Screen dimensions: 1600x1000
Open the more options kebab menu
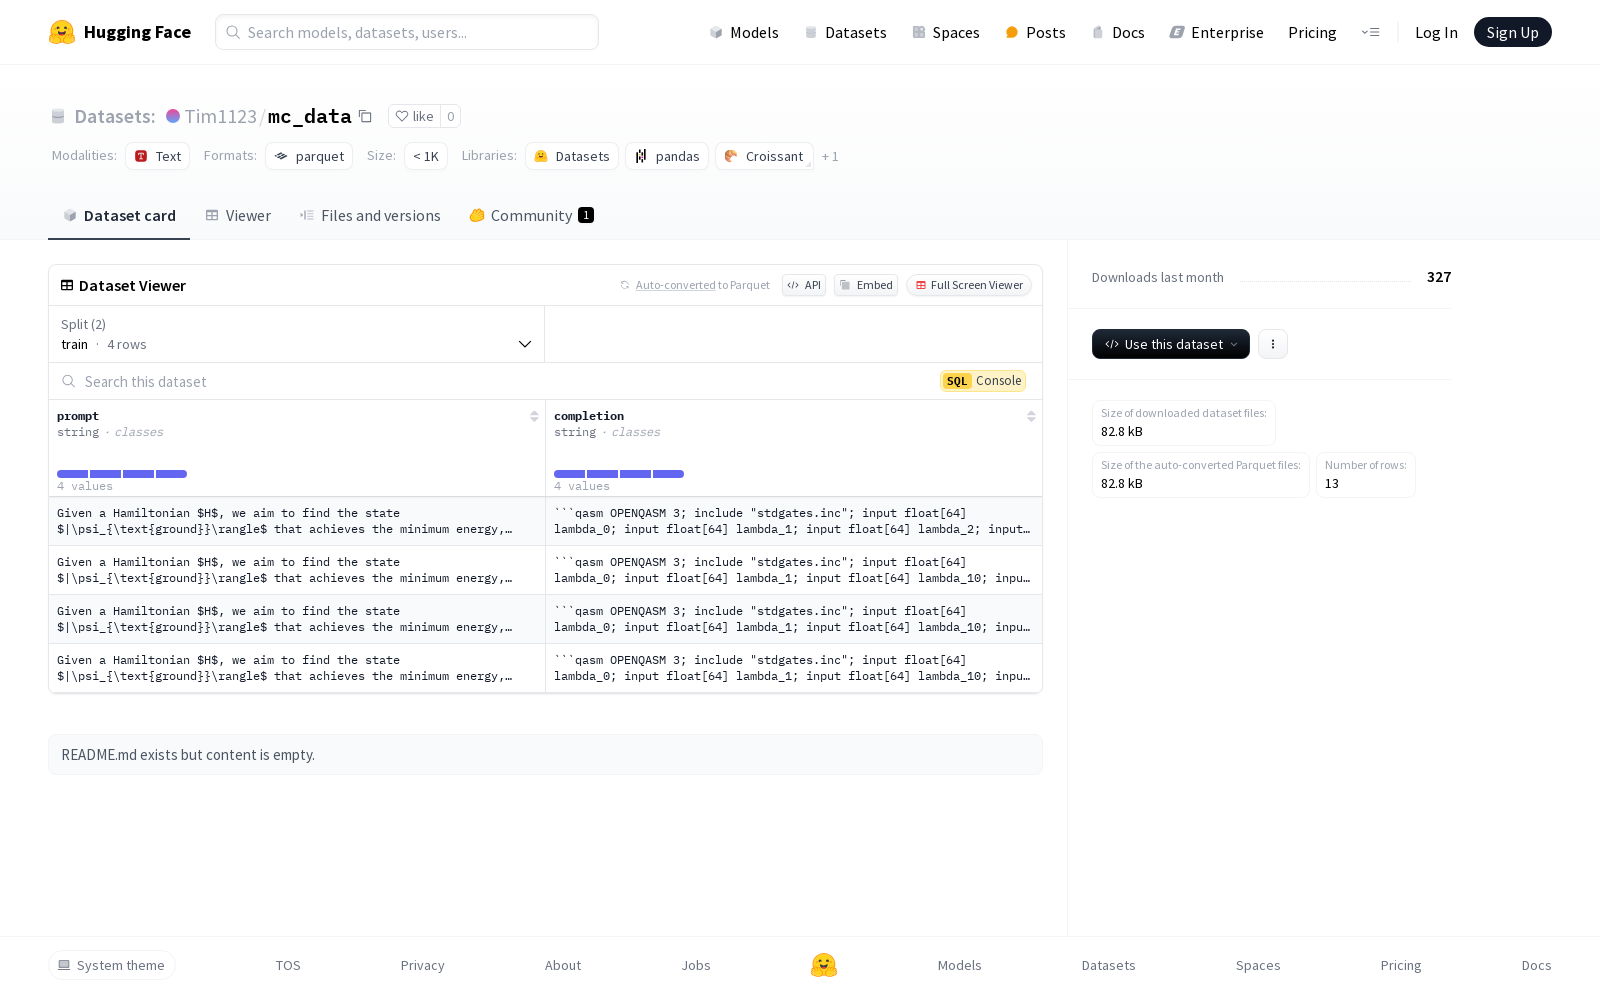(1272, 344)
